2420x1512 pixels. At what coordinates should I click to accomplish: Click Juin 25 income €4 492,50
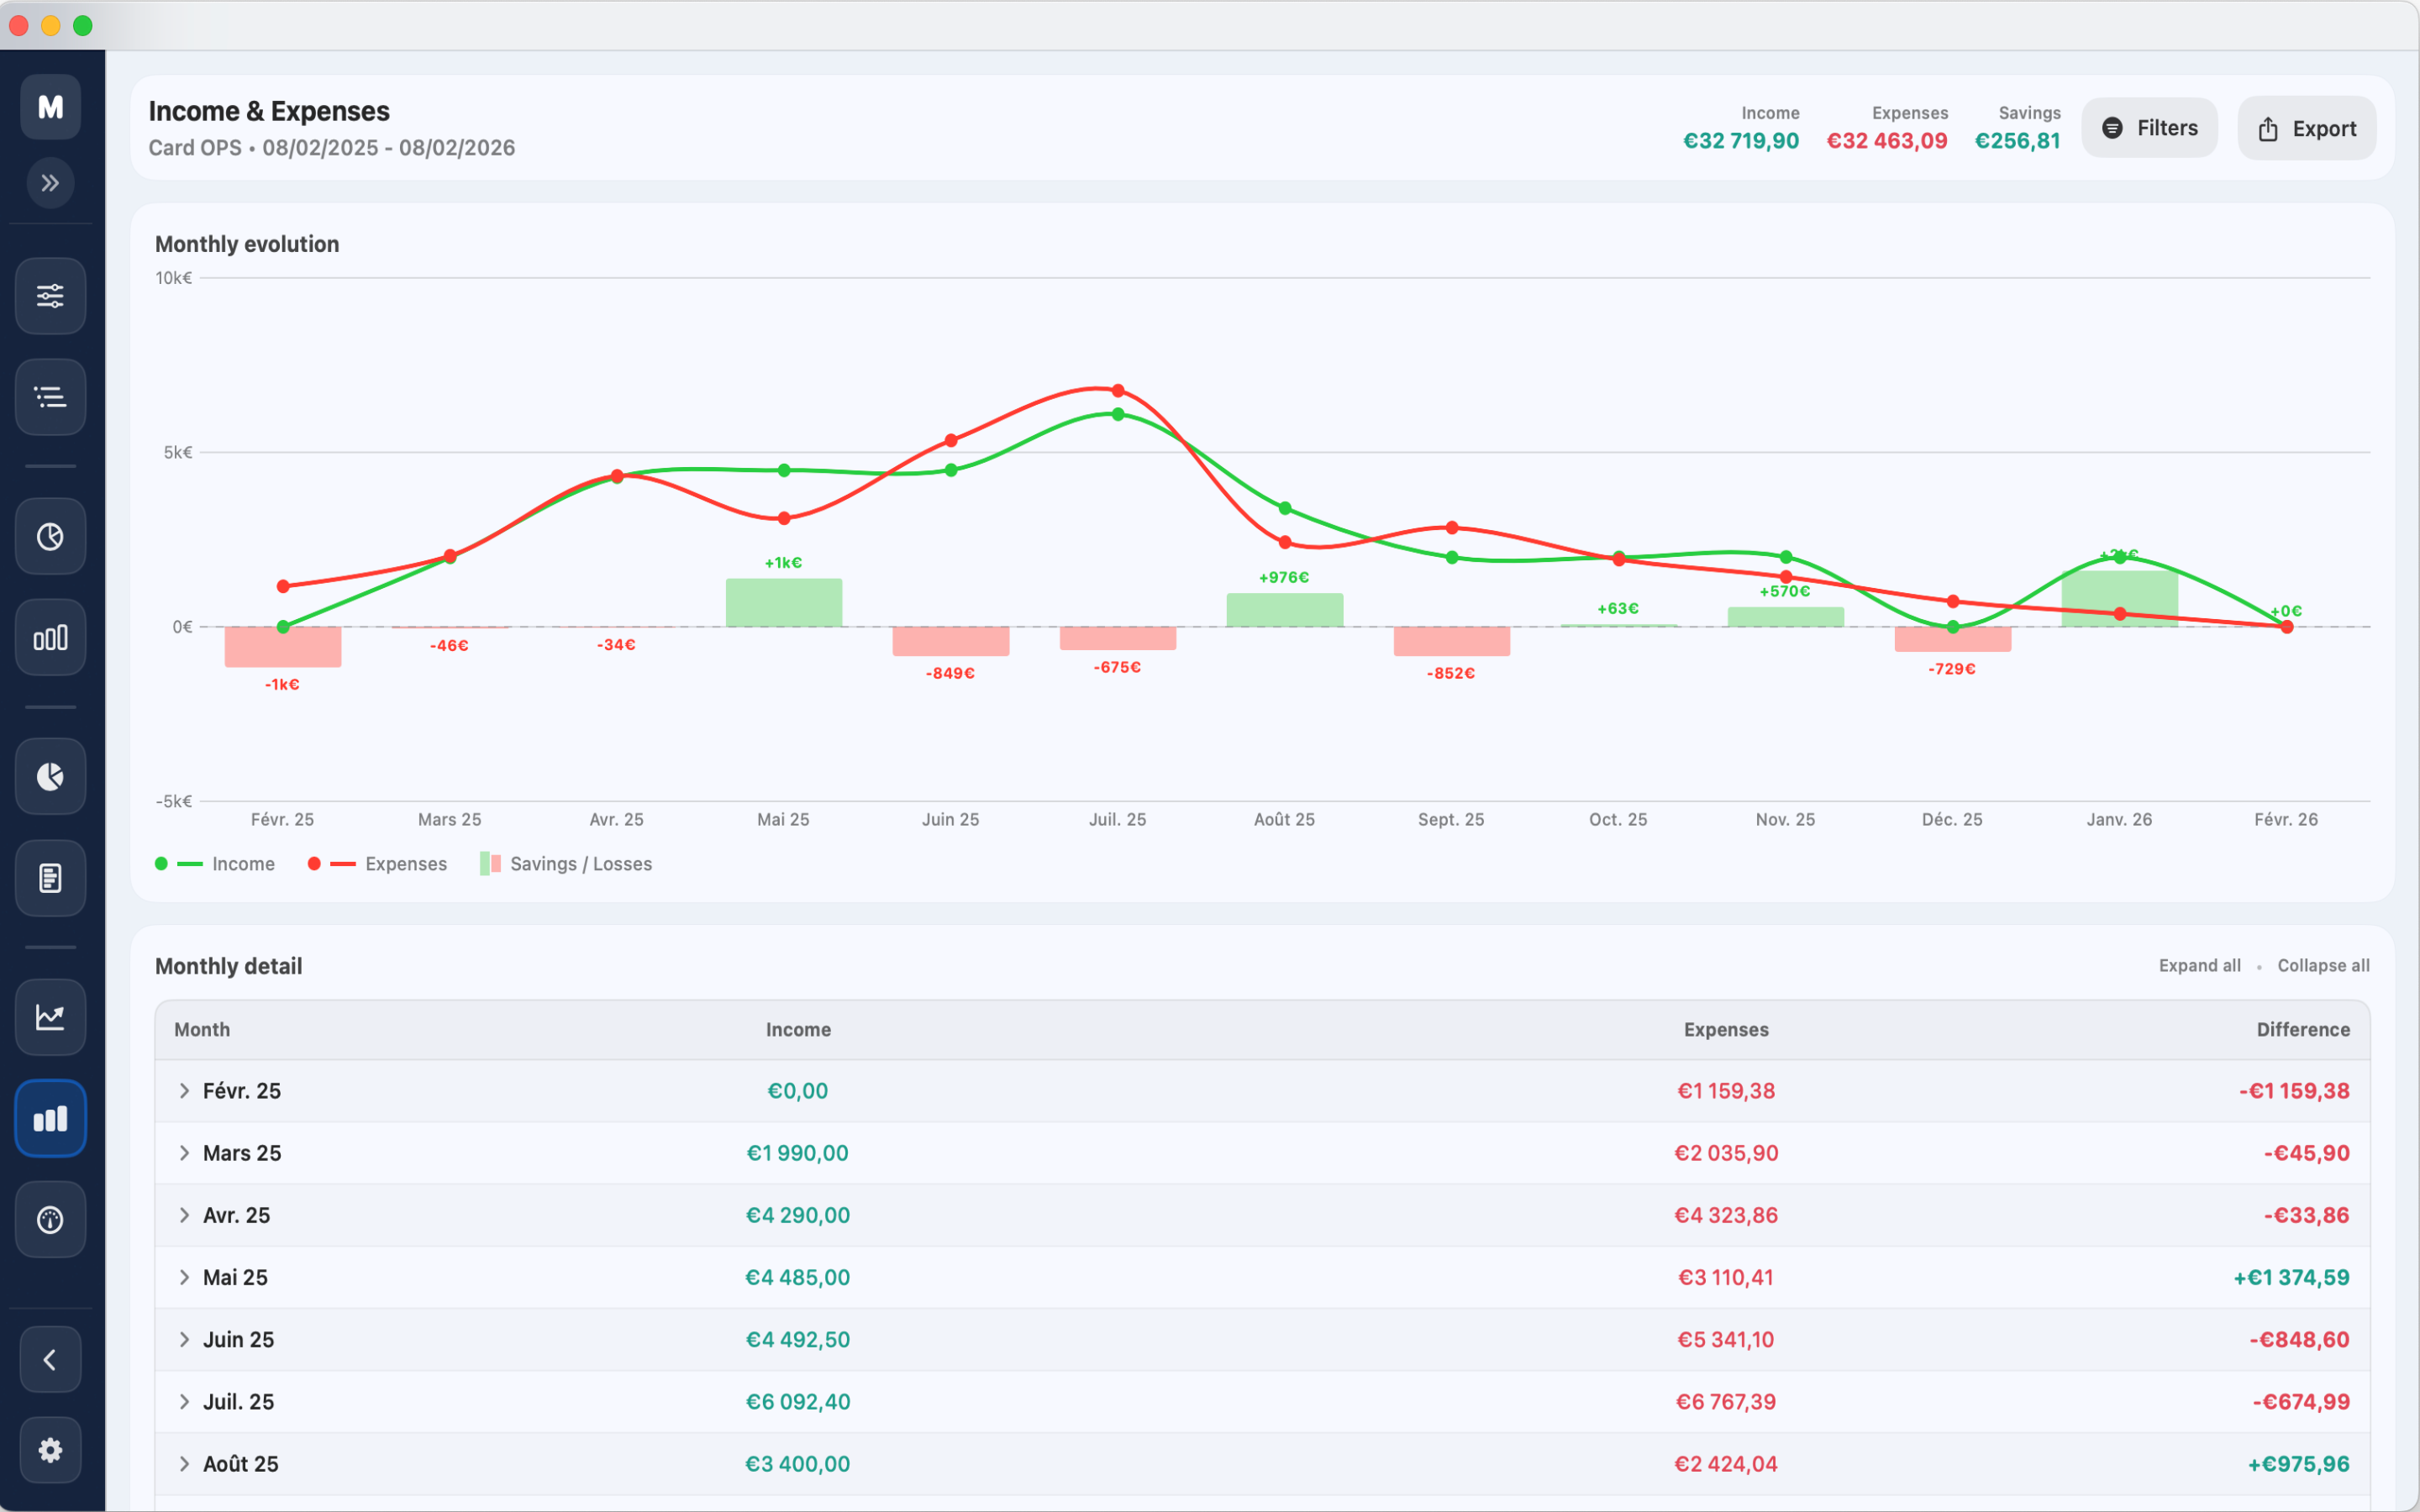(x=798, y=1339)
